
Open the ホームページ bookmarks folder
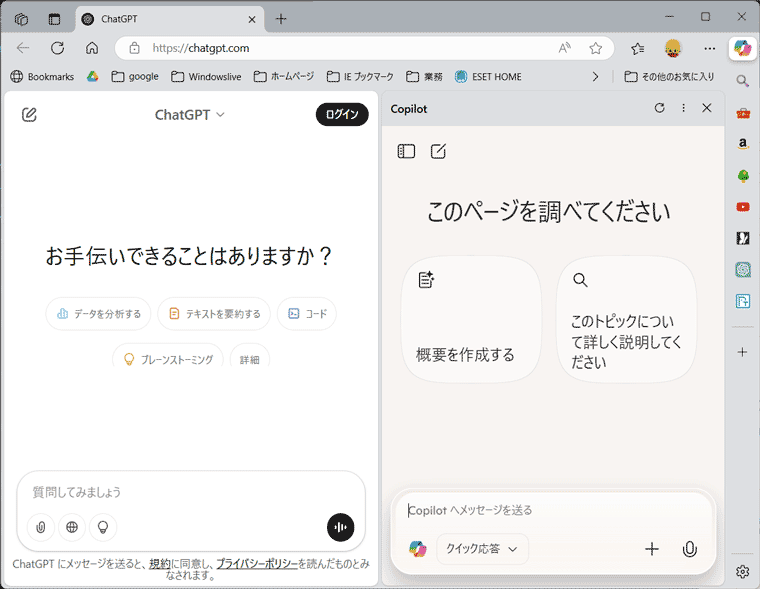click(284, 77)
